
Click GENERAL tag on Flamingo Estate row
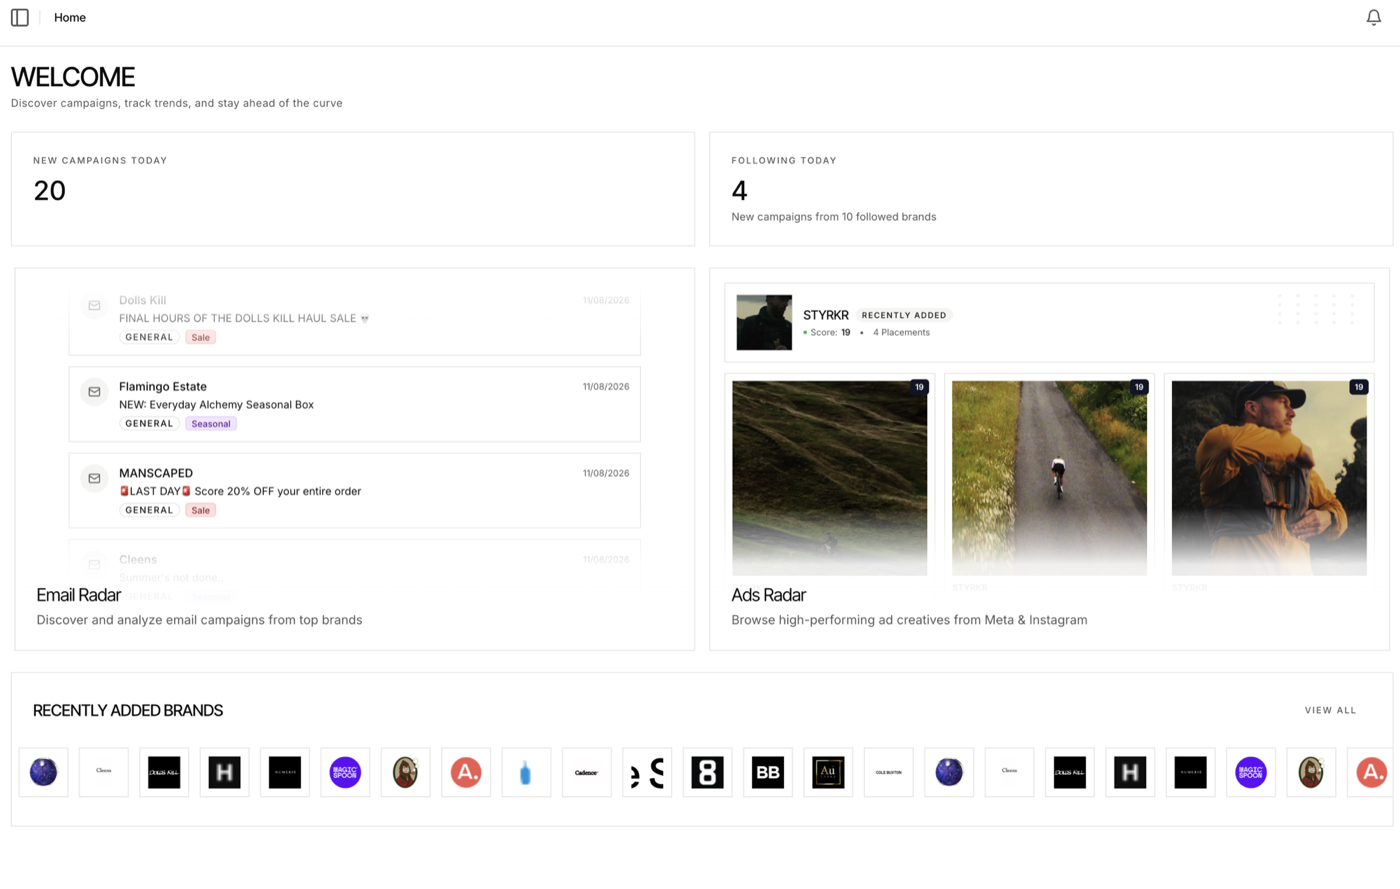point(149,424)
